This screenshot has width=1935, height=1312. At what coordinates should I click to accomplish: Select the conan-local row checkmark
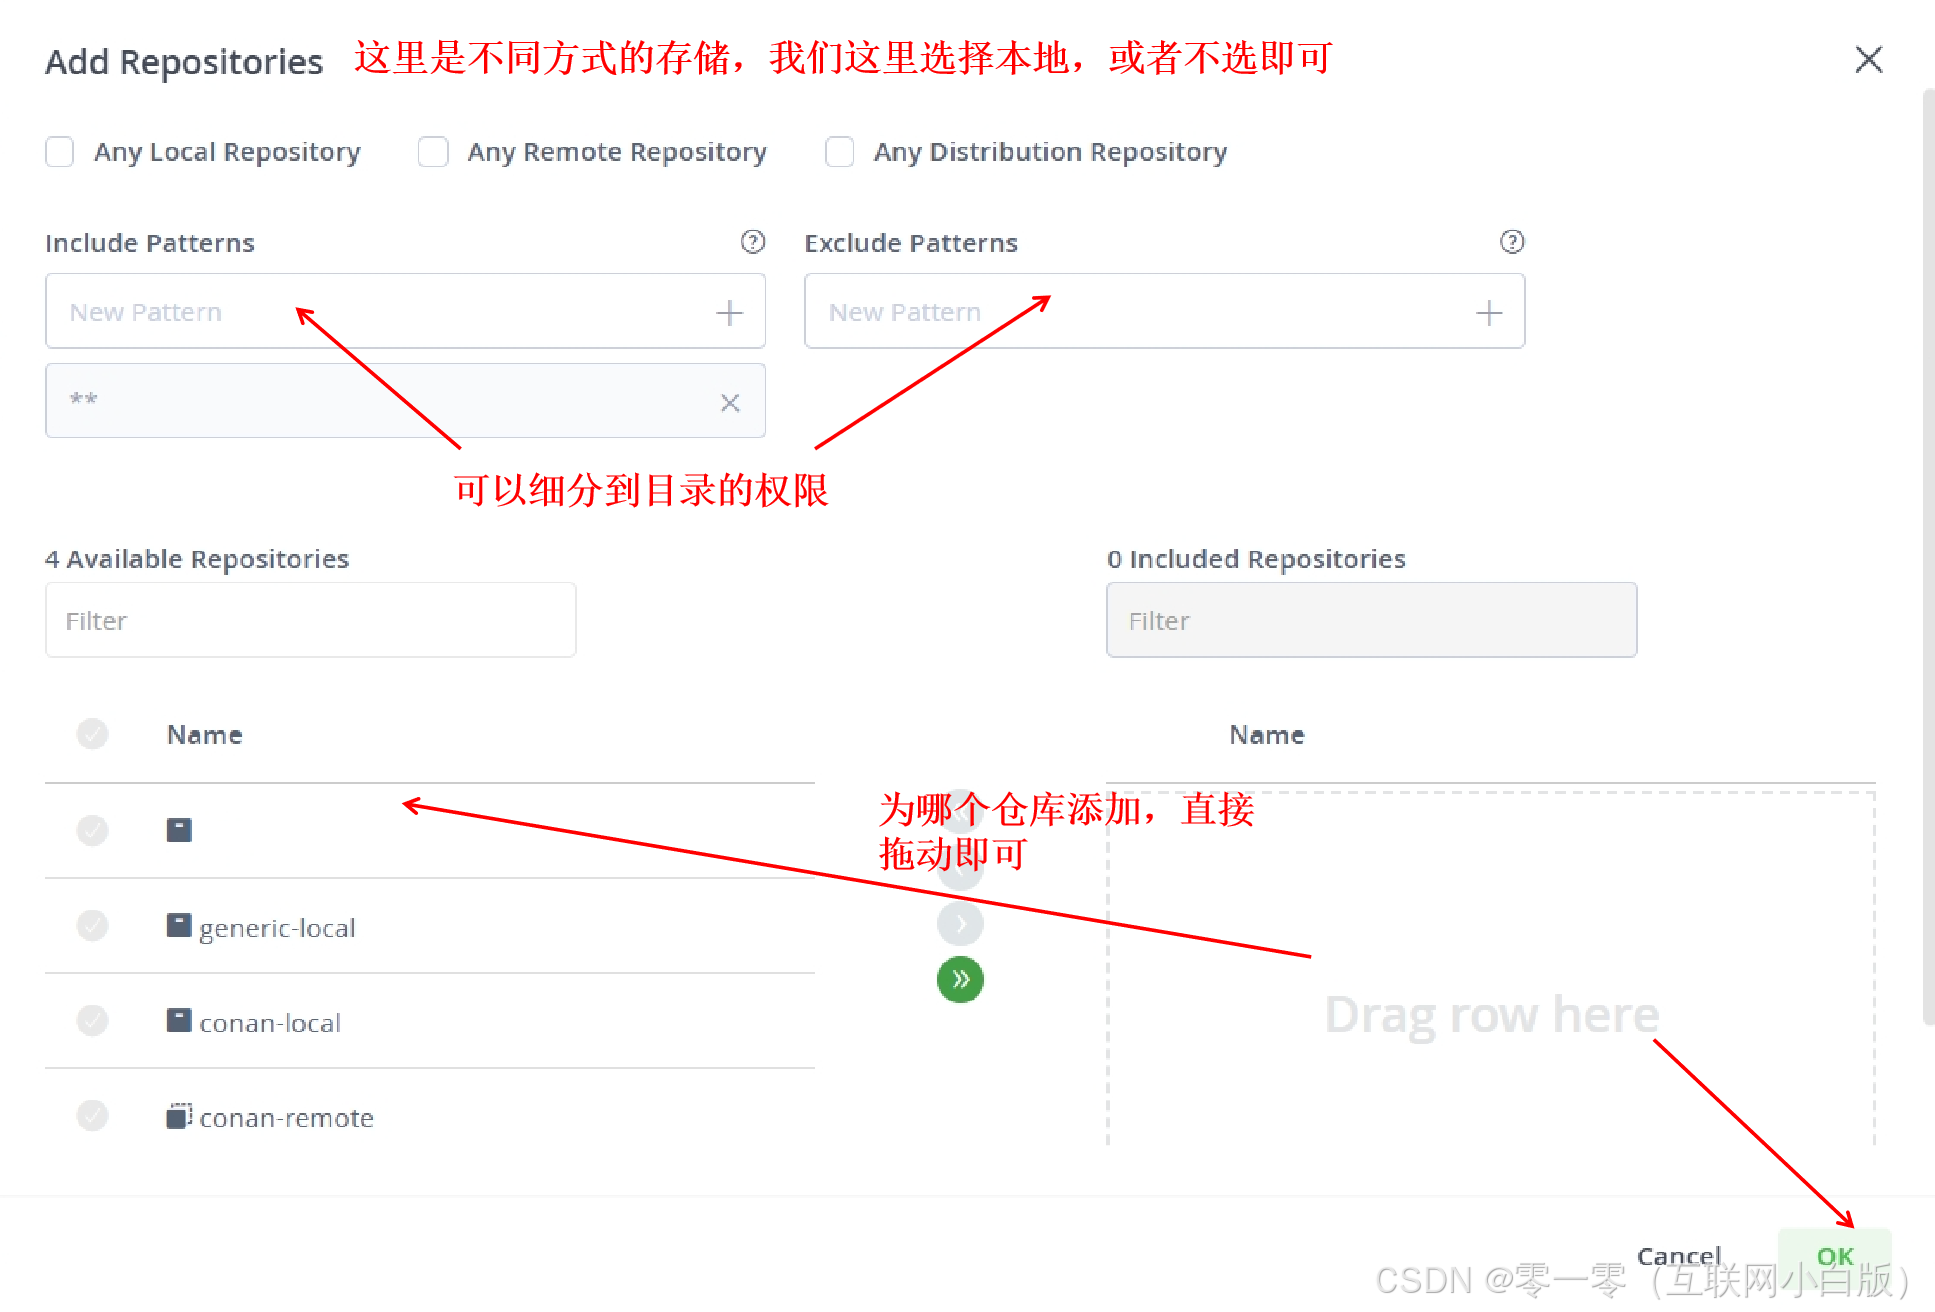click(92, 1021)
